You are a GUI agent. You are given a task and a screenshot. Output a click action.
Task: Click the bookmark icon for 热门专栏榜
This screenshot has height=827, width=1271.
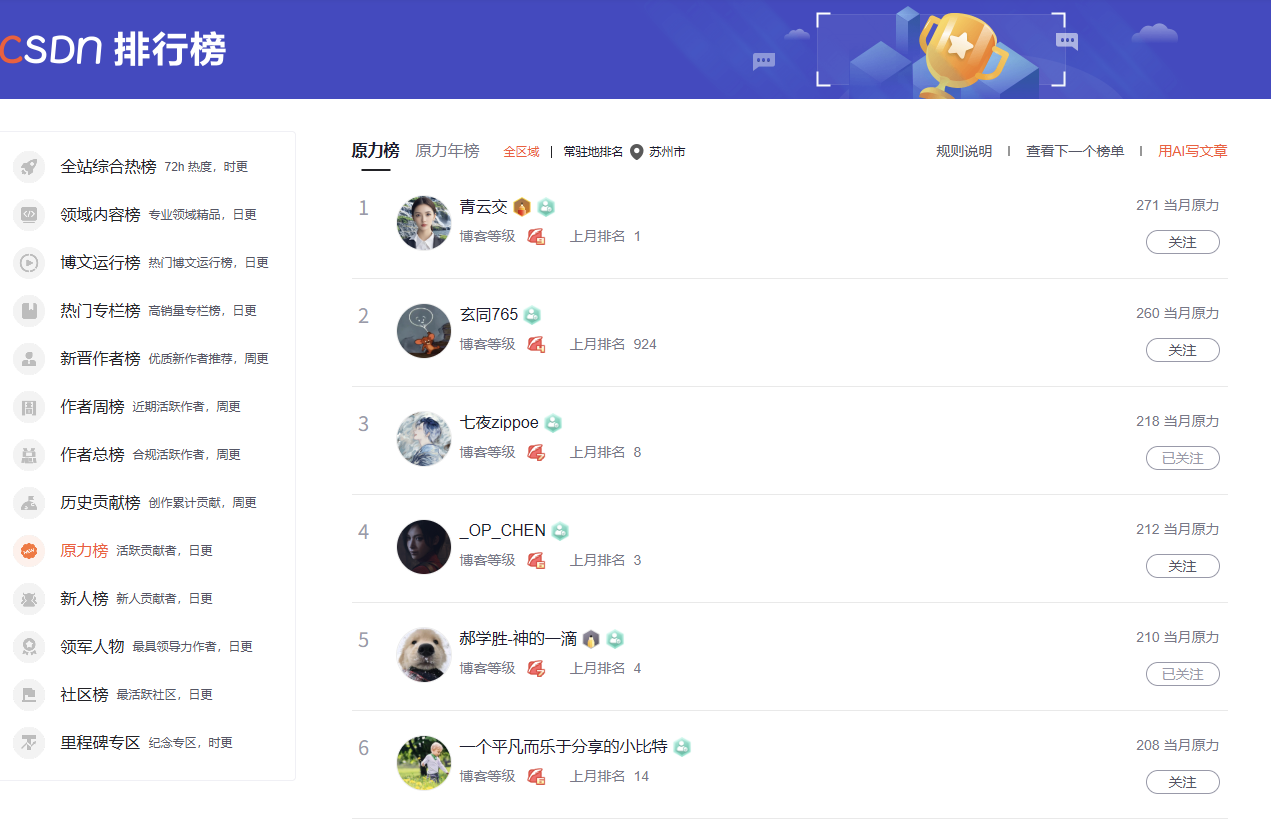click(x=29, y=311)
